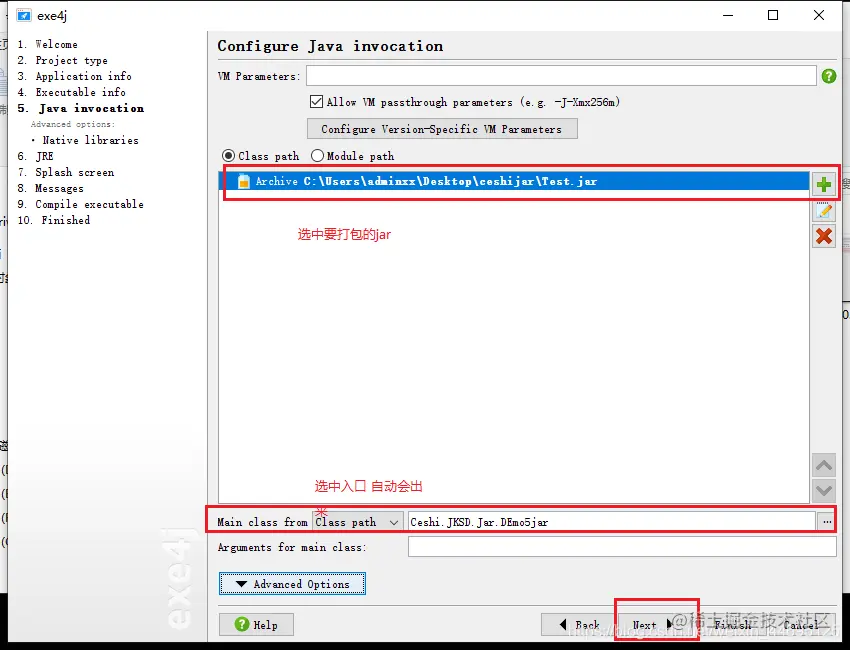Go to step 4 Executable info
This screenshot has height=650, width=850.
[x=72, y=92]
